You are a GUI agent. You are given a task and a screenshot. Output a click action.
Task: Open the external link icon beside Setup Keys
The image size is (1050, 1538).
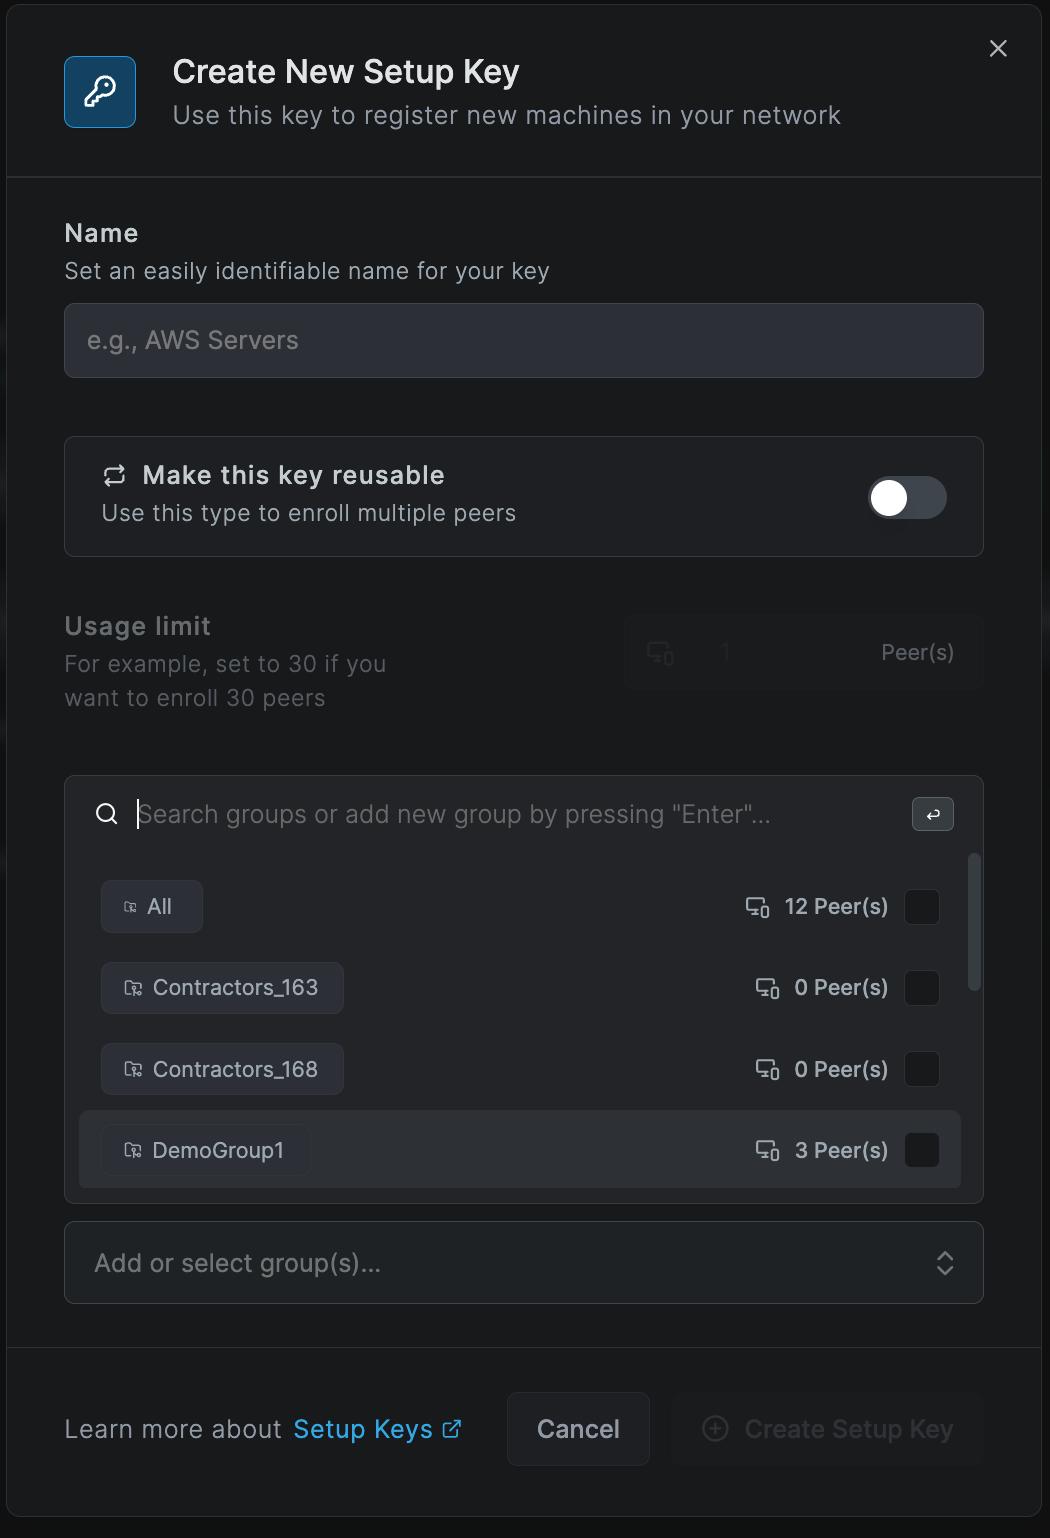click(x=452, y=1429)
